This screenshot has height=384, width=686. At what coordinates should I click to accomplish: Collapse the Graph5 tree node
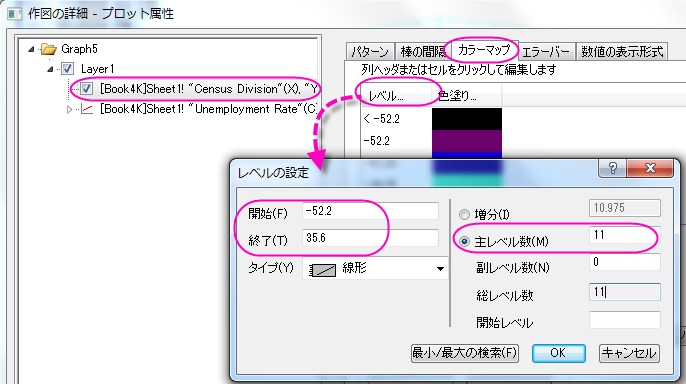[x=31, y=49]
